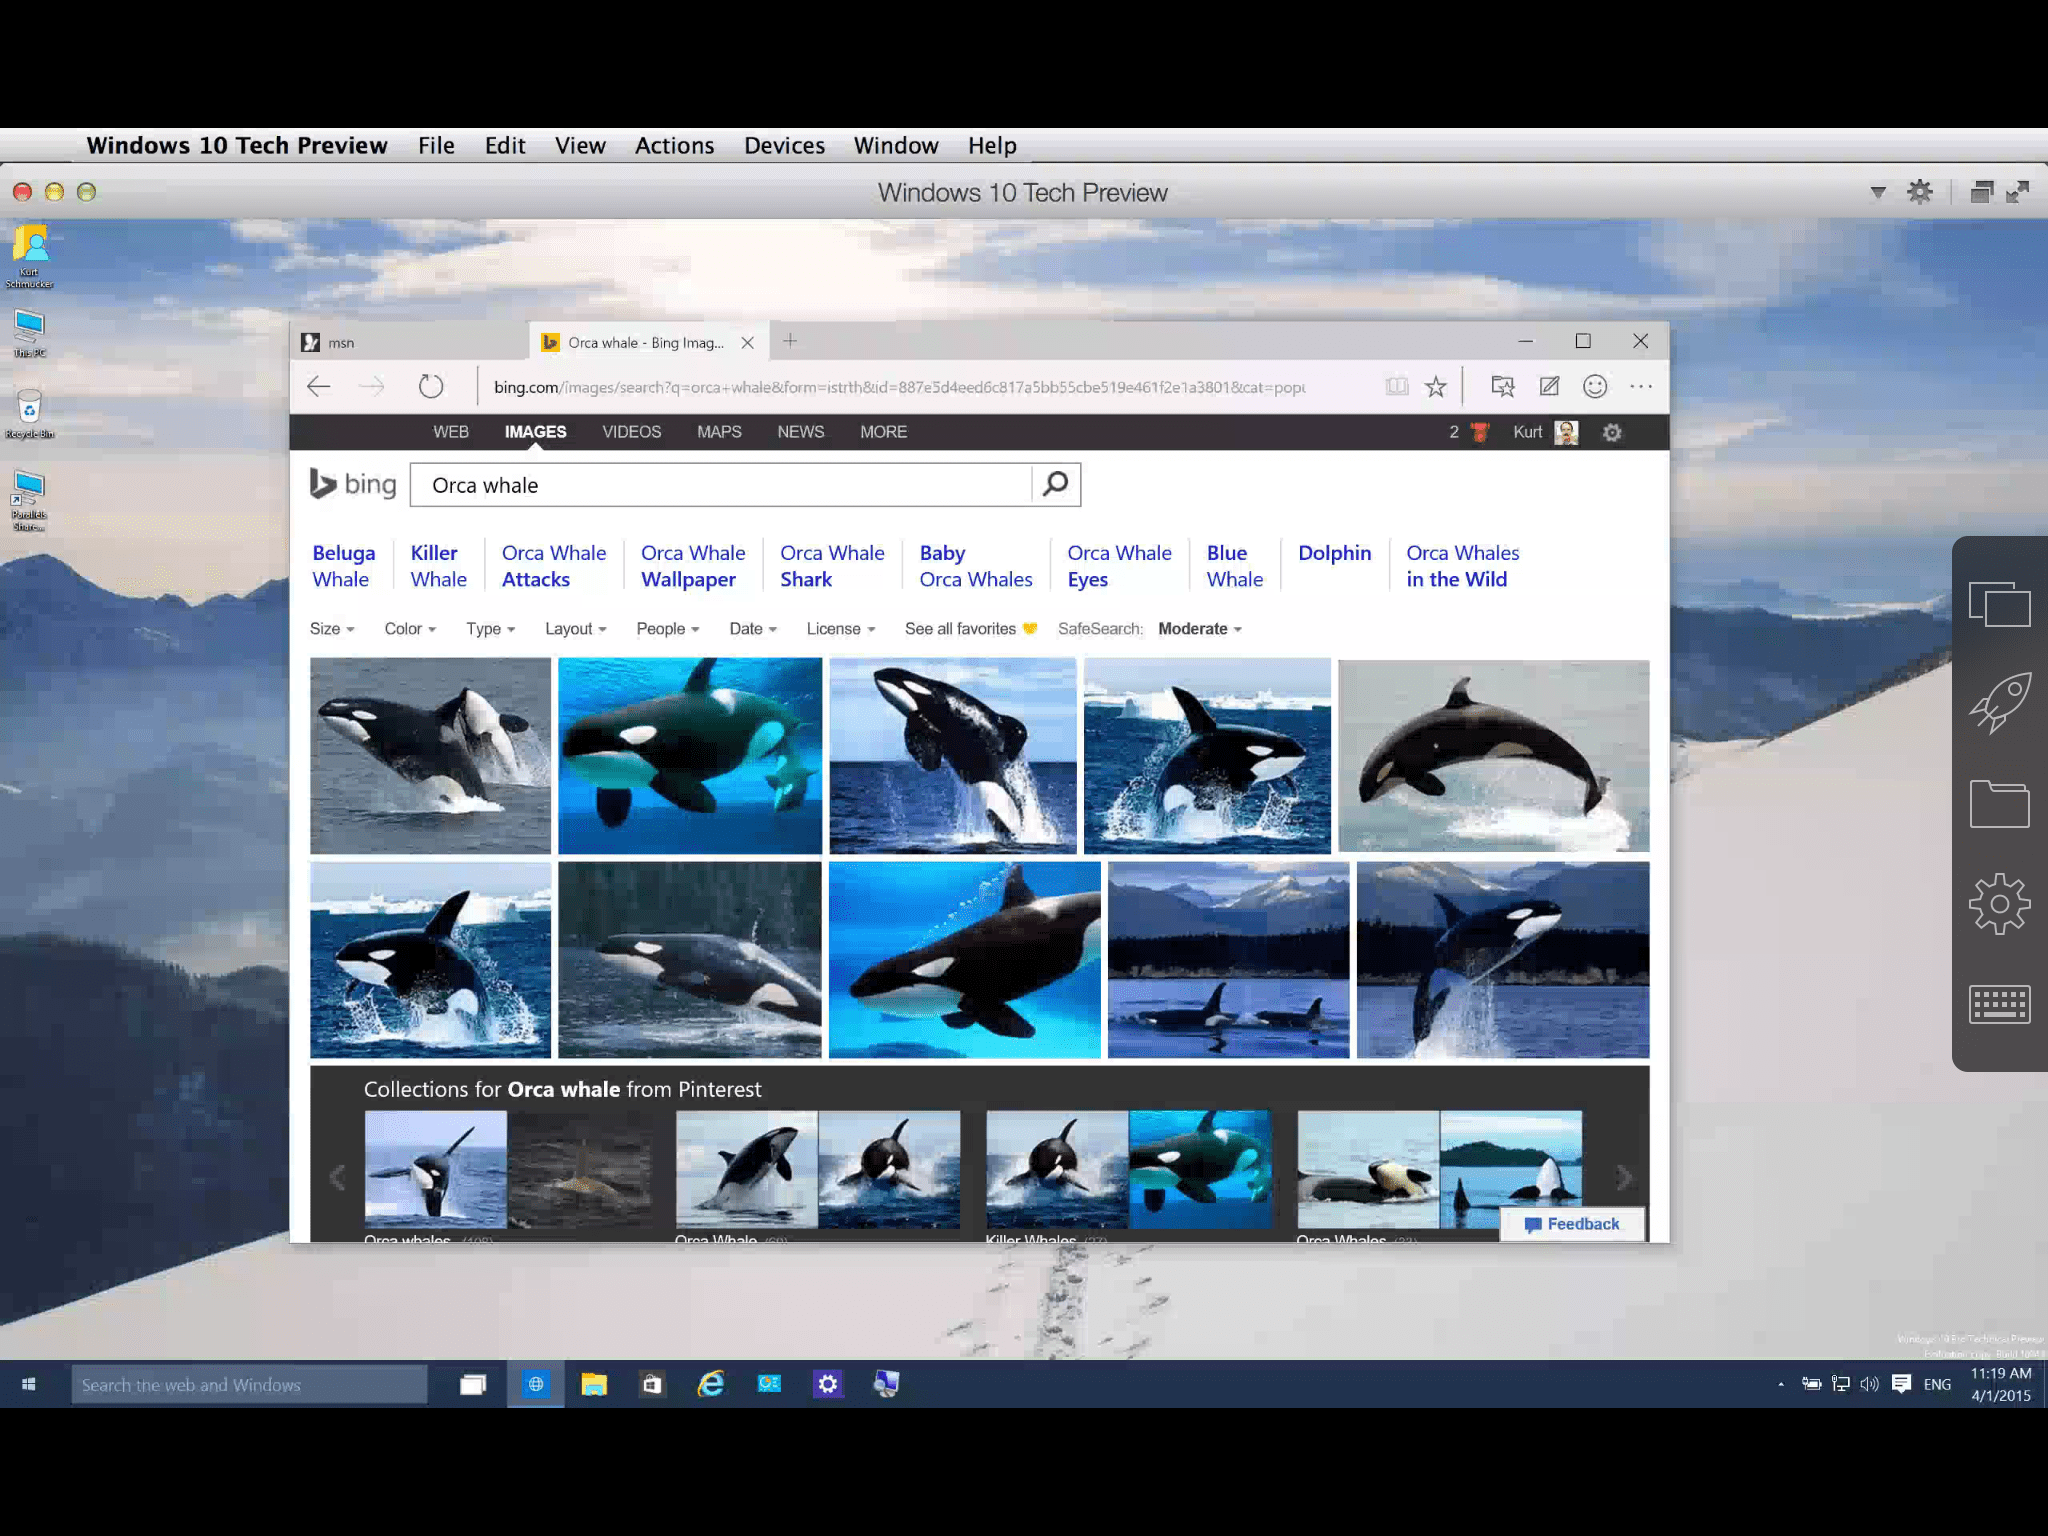Open the gear settings icon in side panel
Image resolution: width=2048 pixels, height=1536 pixels.
point(1999,904)
